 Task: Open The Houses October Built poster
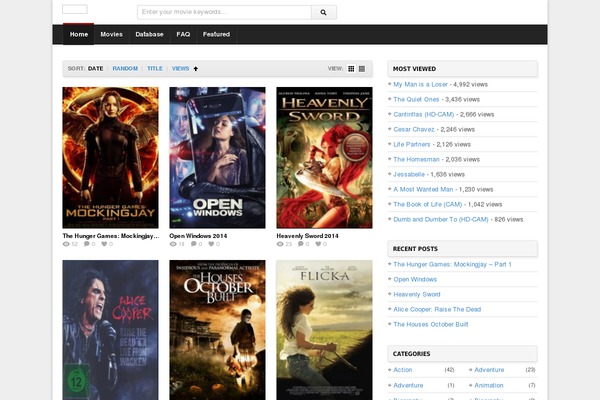pos(217,330)
